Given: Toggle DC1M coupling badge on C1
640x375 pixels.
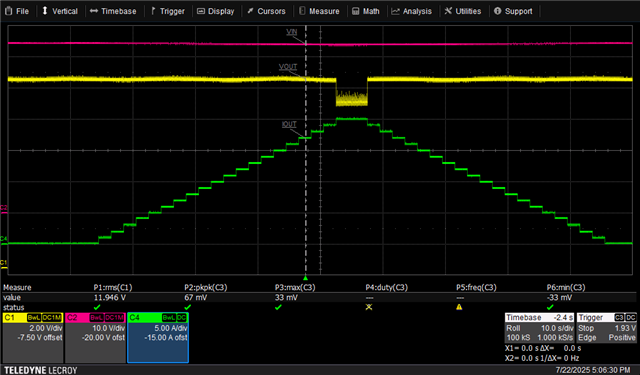Looking at the screenshot, I should click(52, 317).
